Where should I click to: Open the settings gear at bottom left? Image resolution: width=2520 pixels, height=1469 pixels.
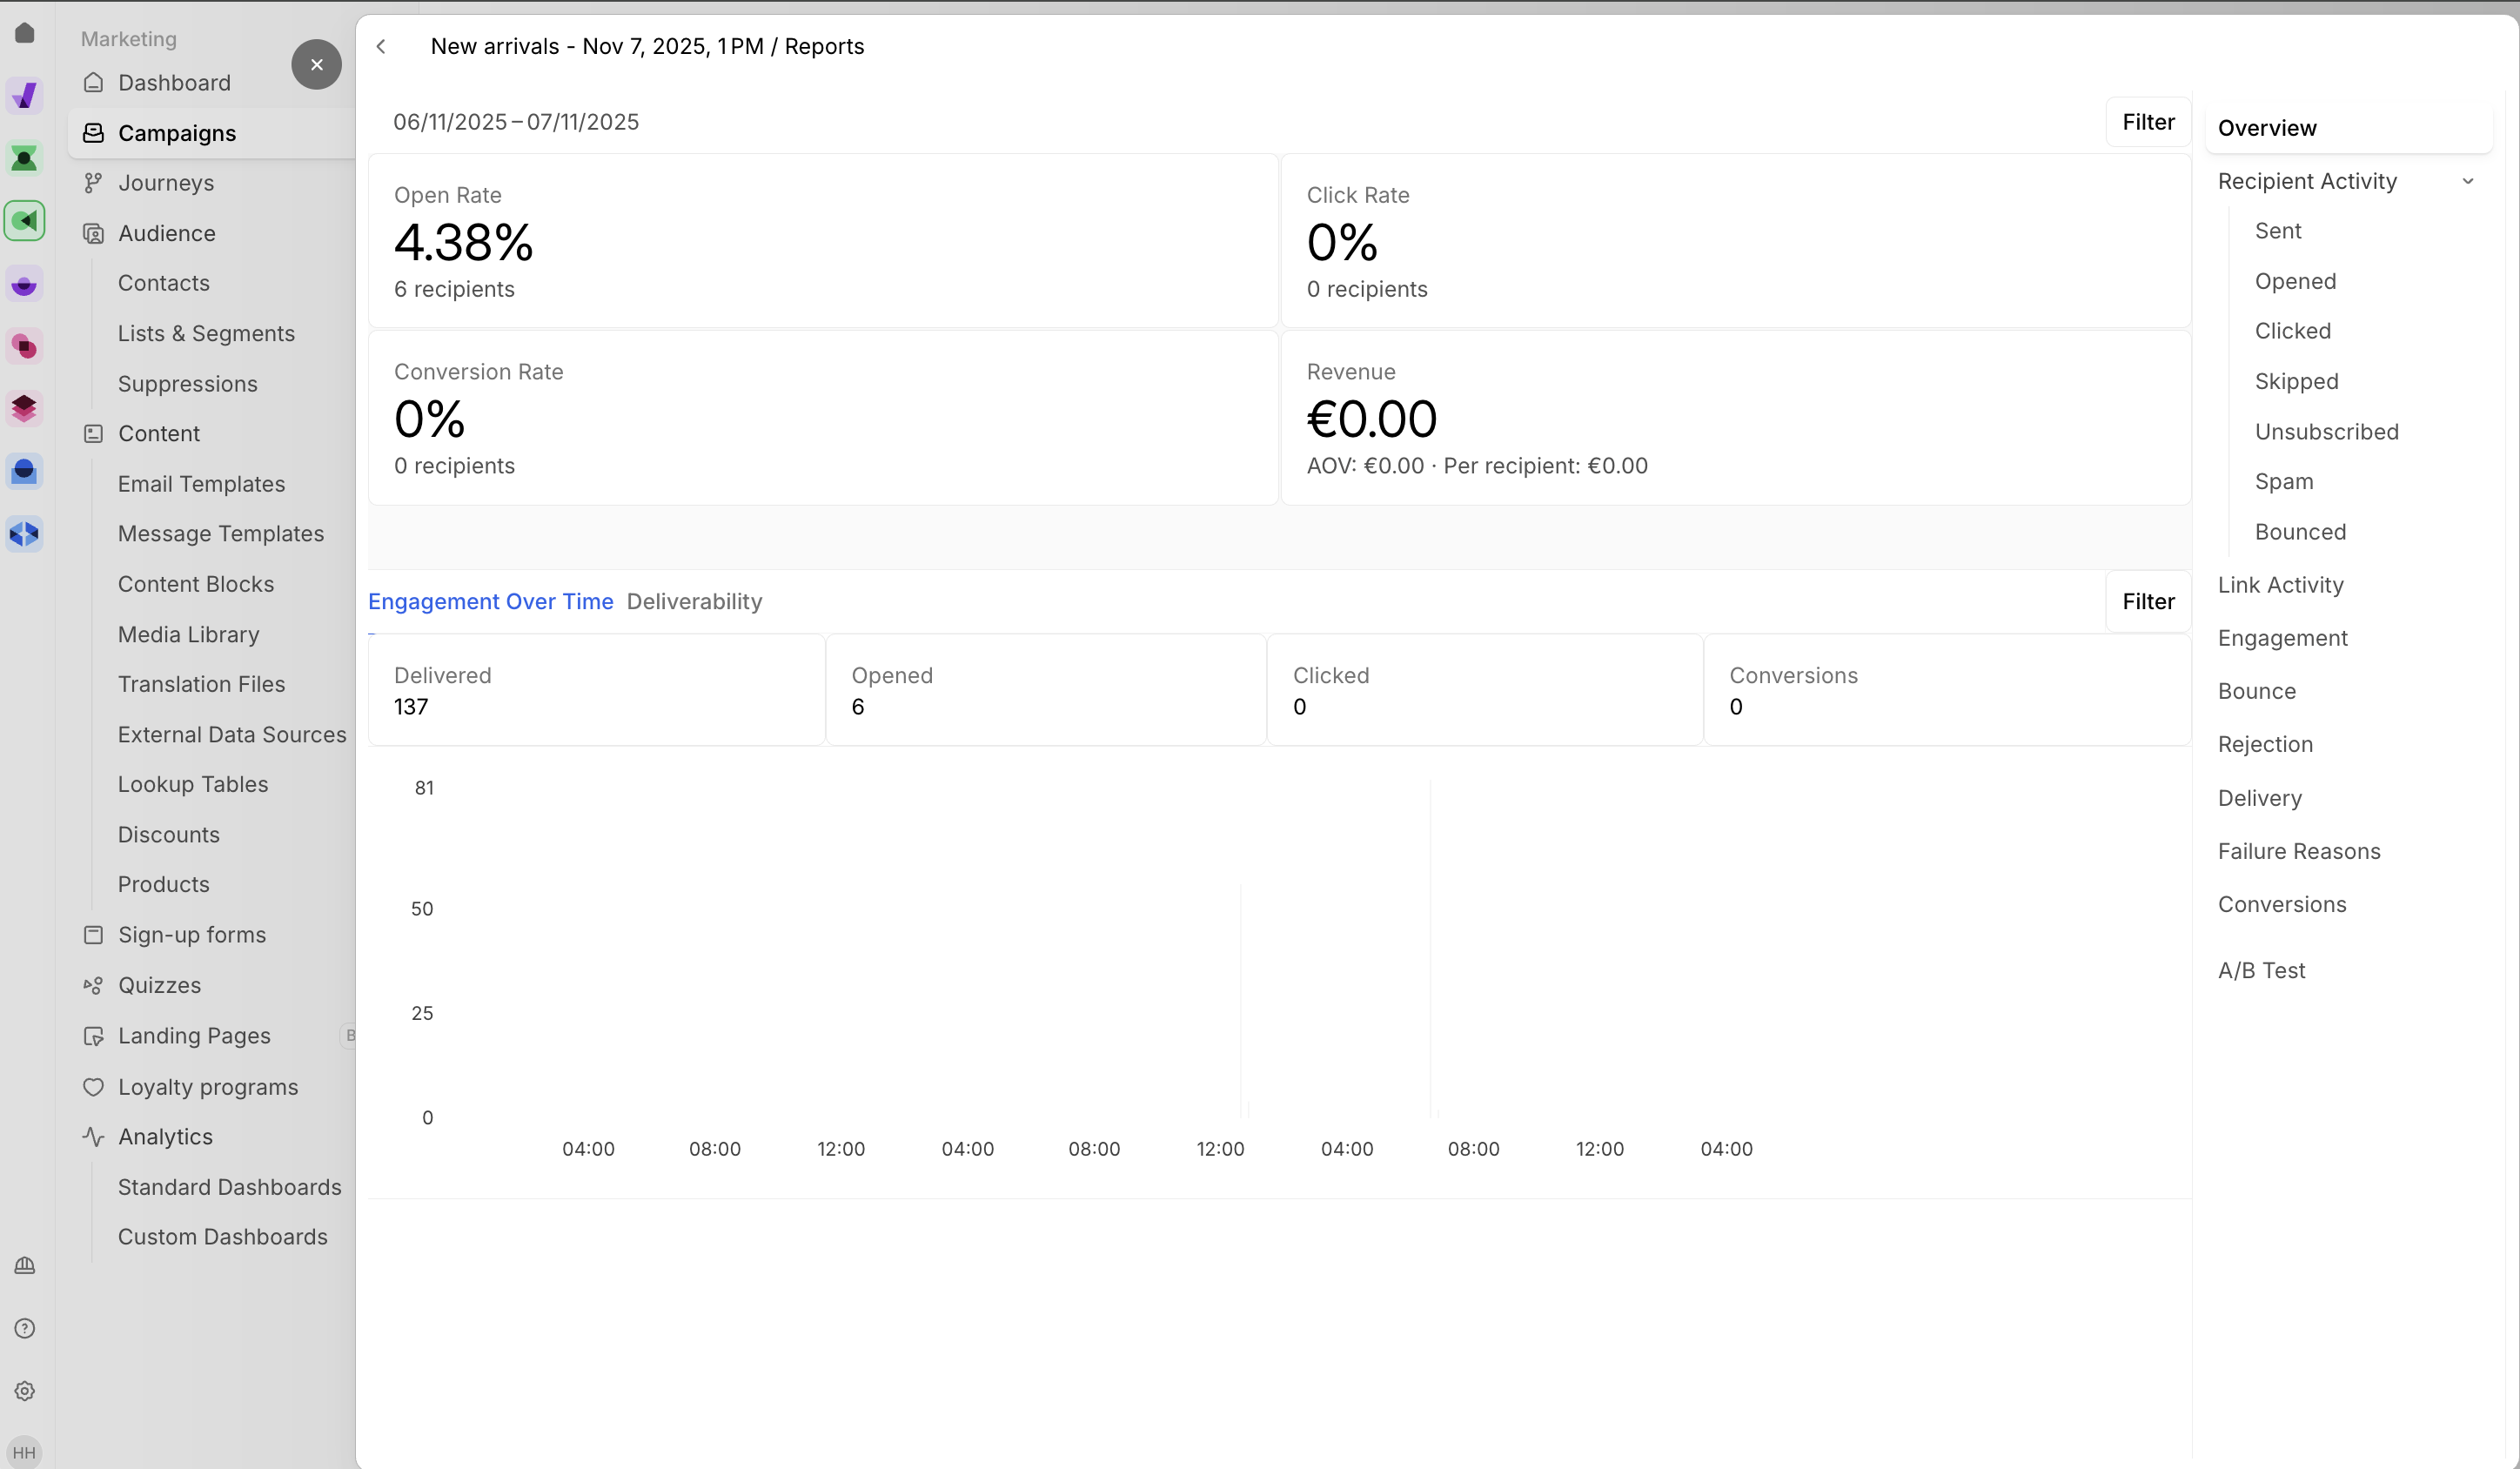25,1391
